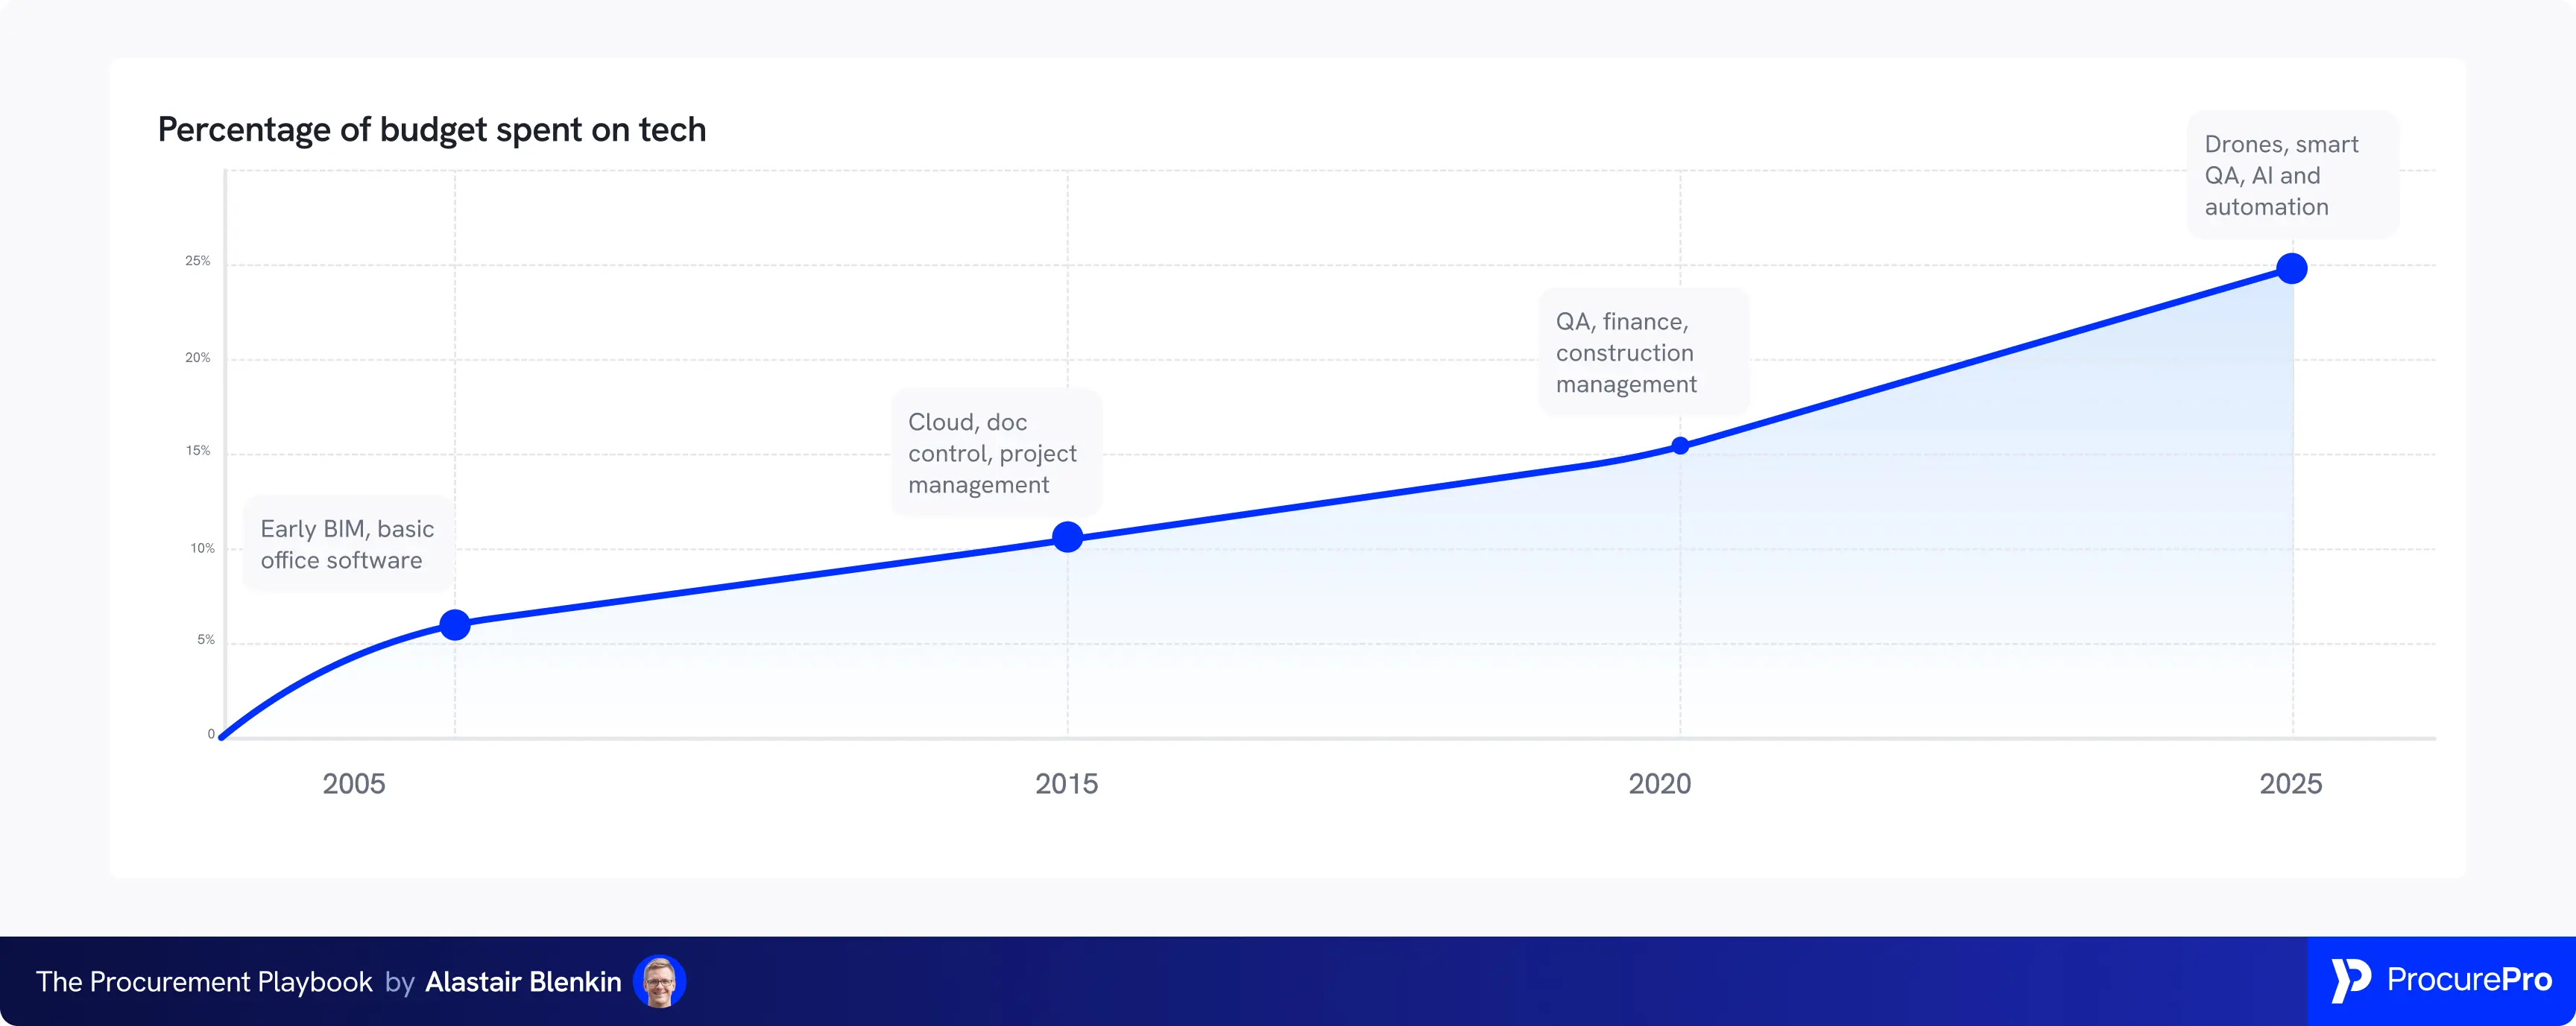
Task: Click the 'QA, finance, construction management' annotation
Action: (1627, 353)
